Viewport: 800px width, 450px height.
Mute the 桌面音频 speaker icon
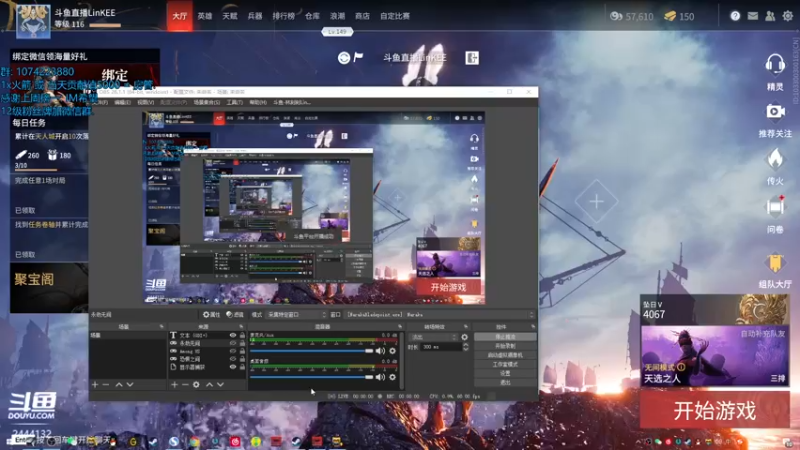click(x=380, y=377)
